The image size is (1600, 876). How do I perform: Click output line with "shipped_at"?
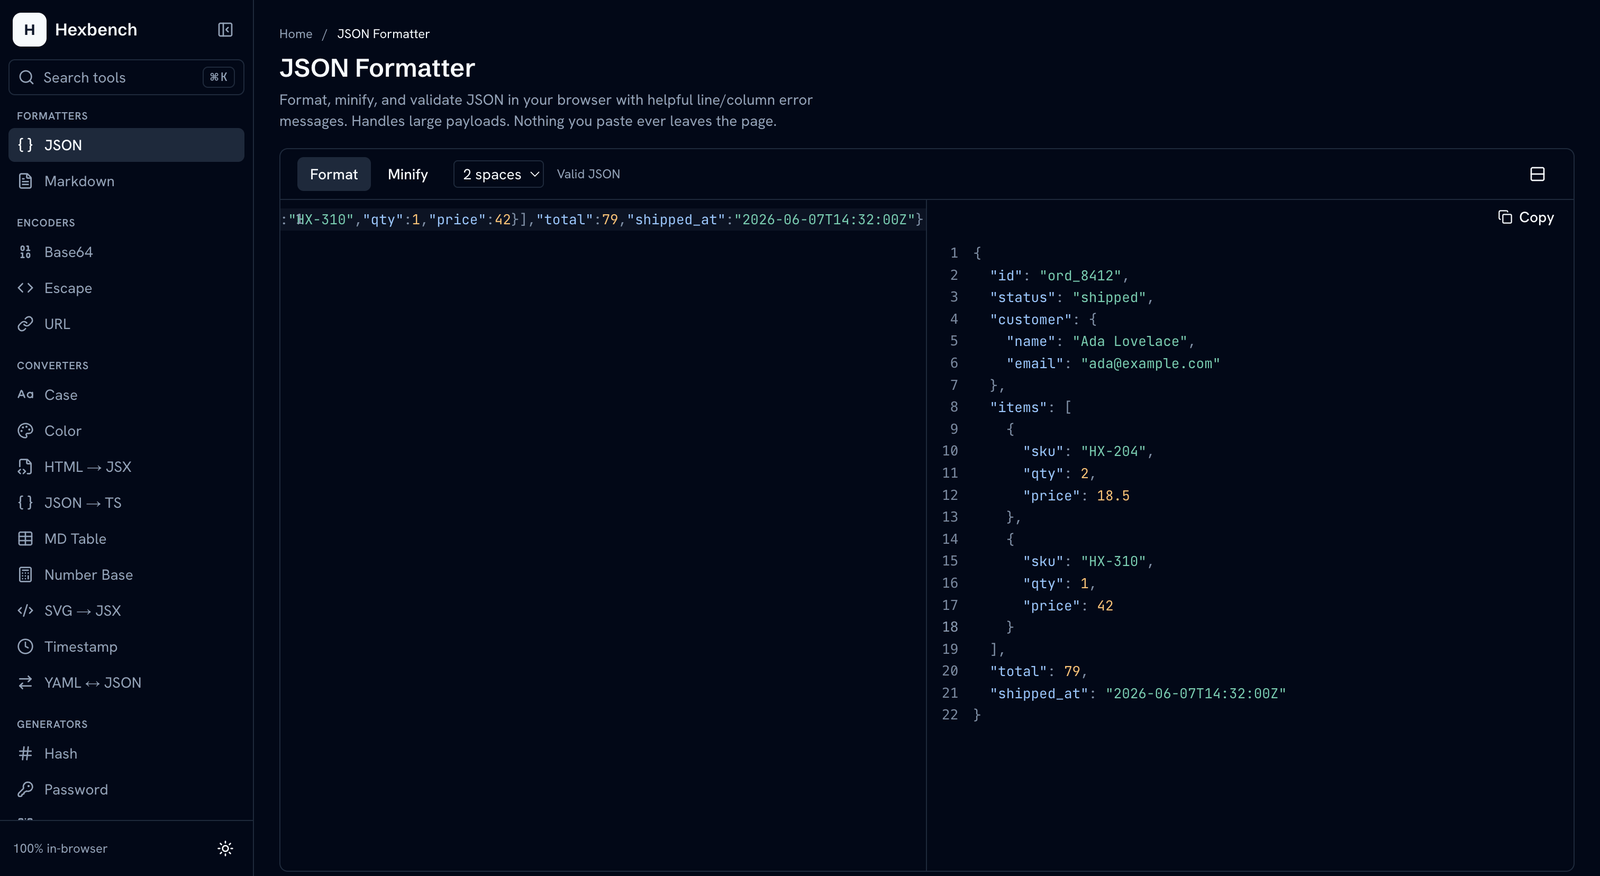(x=1138, y=693)
